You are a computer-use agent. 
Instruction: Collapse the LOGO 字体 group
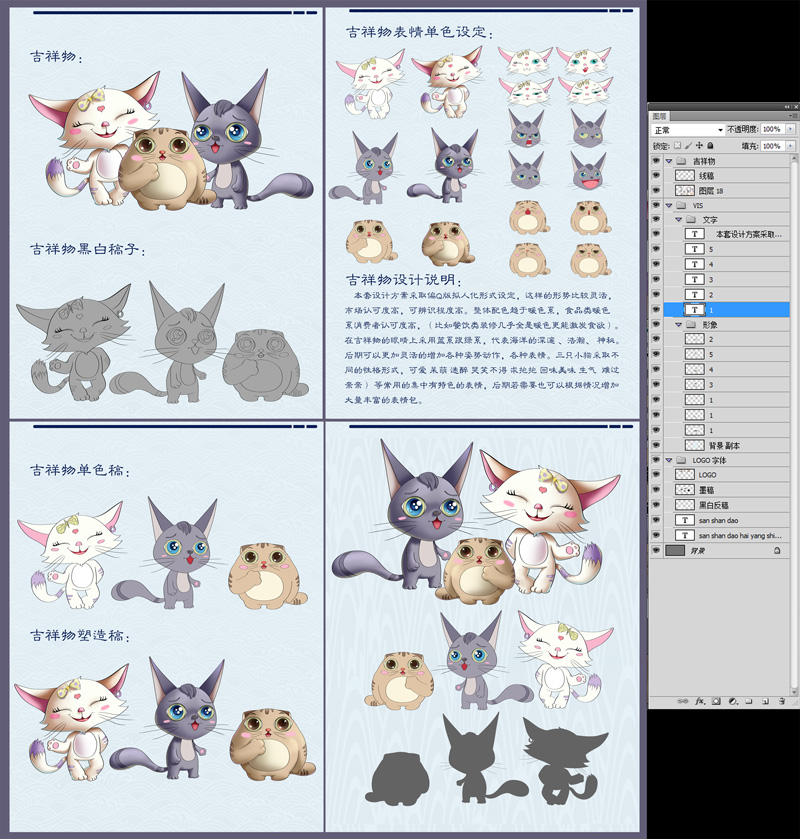tap(669, 460)
